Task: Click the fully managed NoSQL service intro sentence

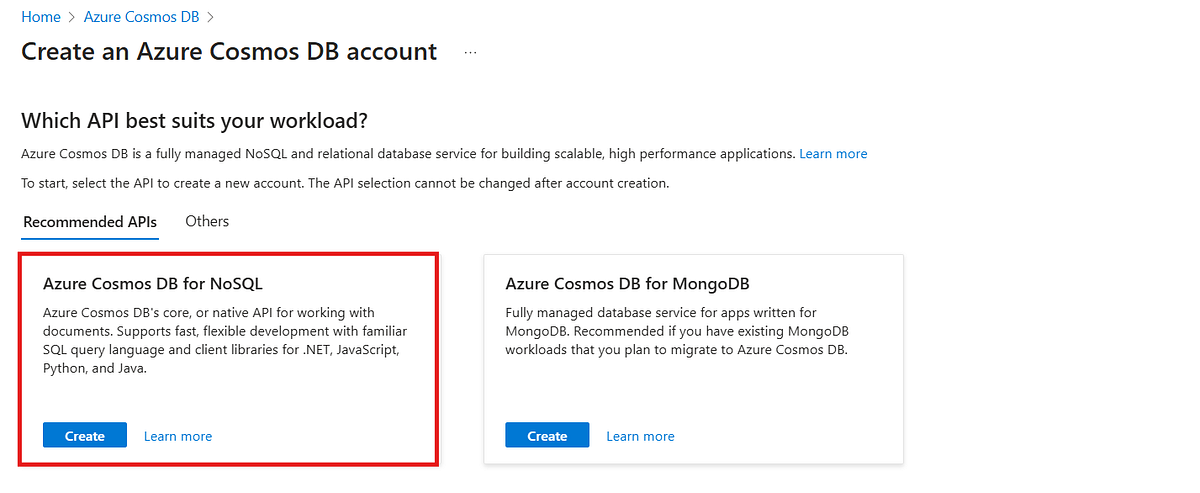Action: pyautogui.click(x=408, y=154)
